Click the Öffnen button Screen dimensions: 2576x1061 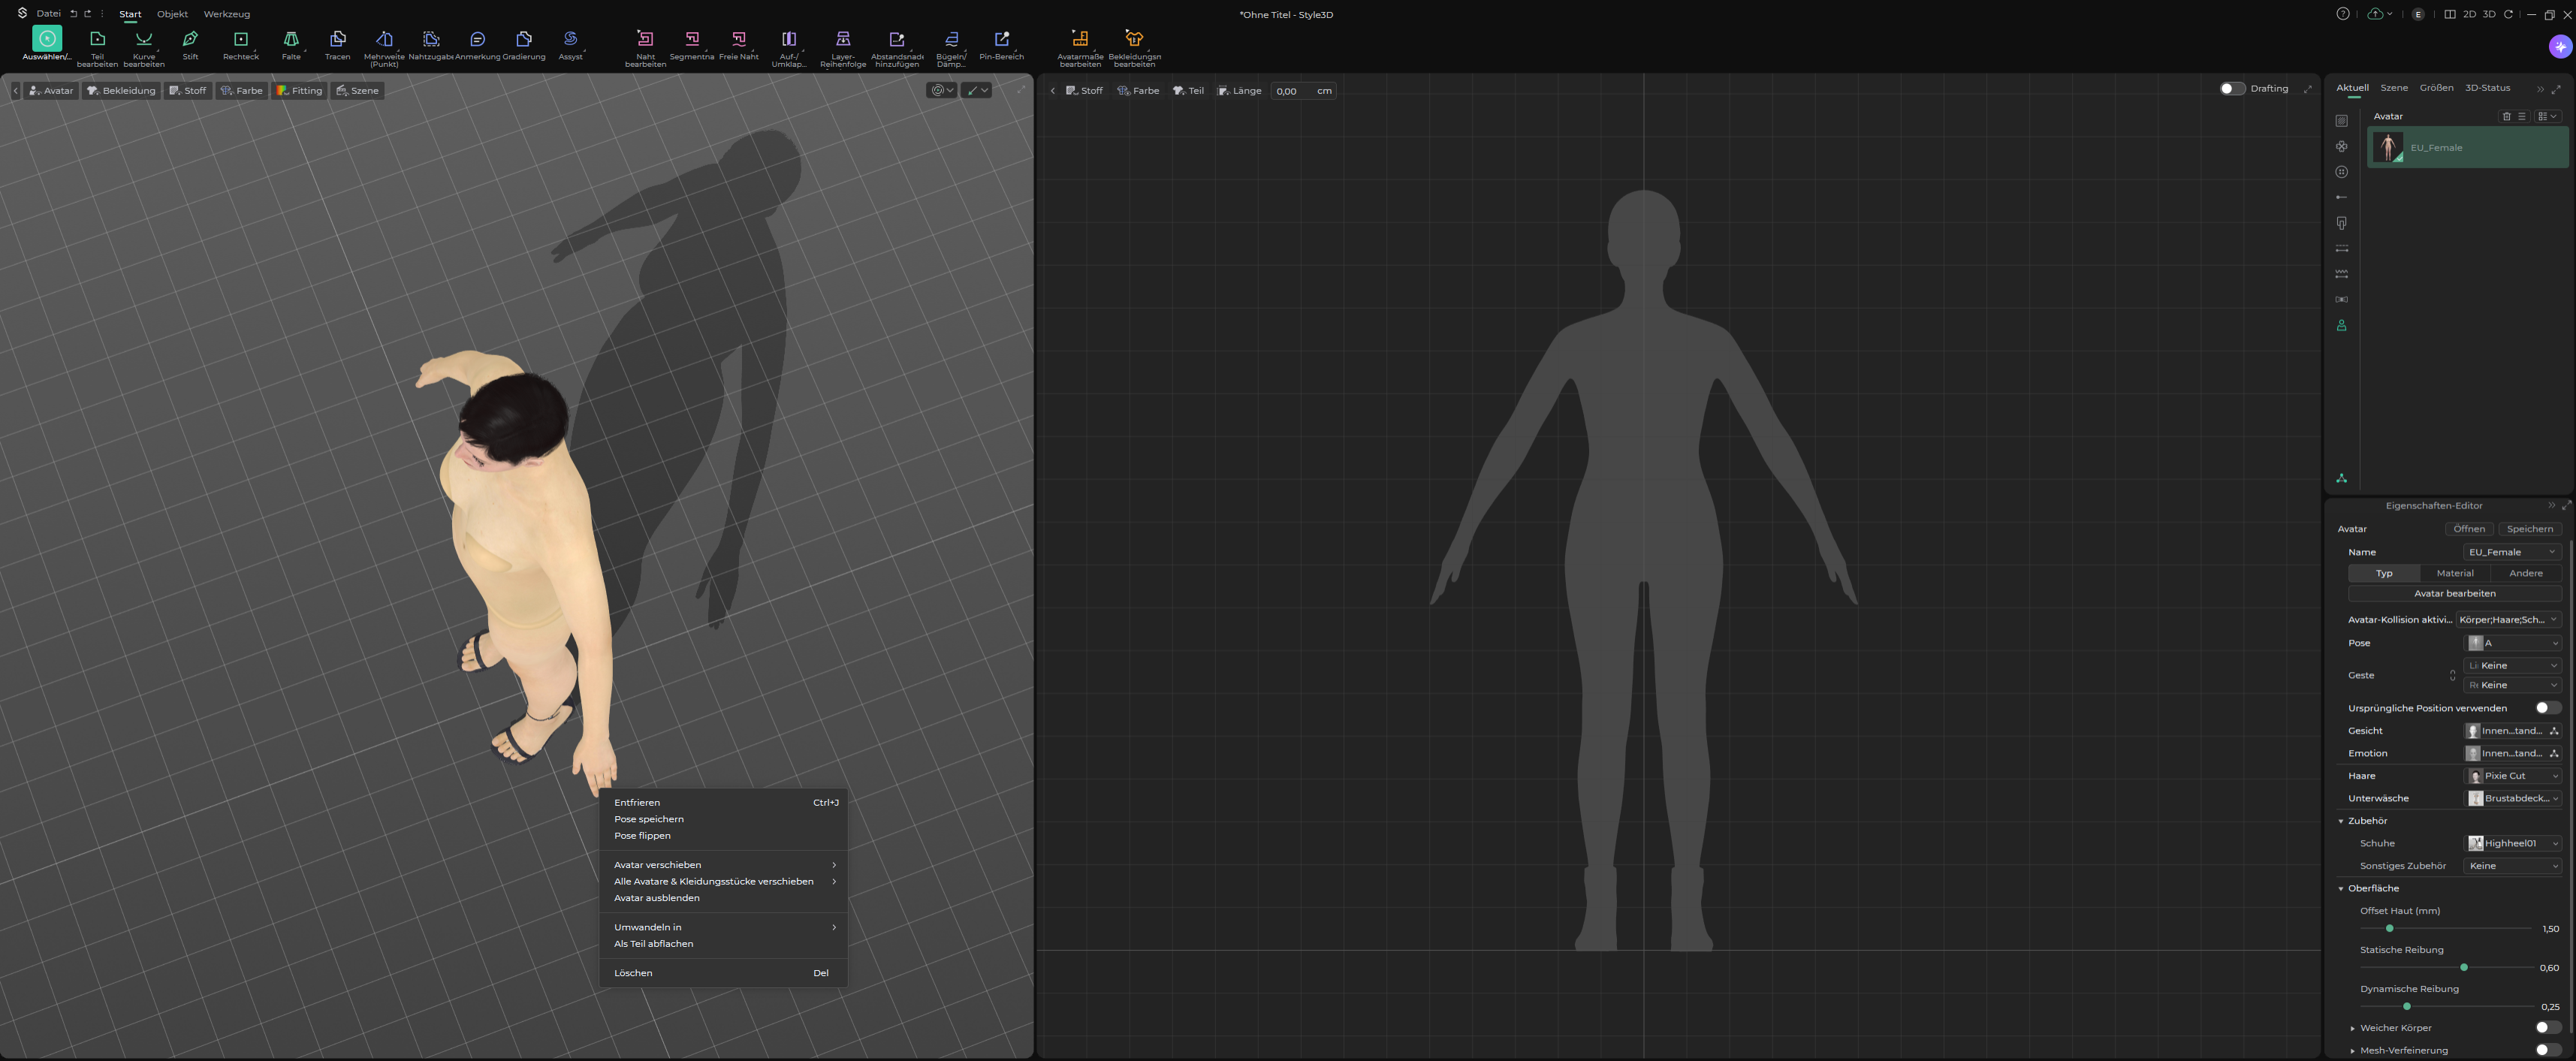tap(2469, 529)
